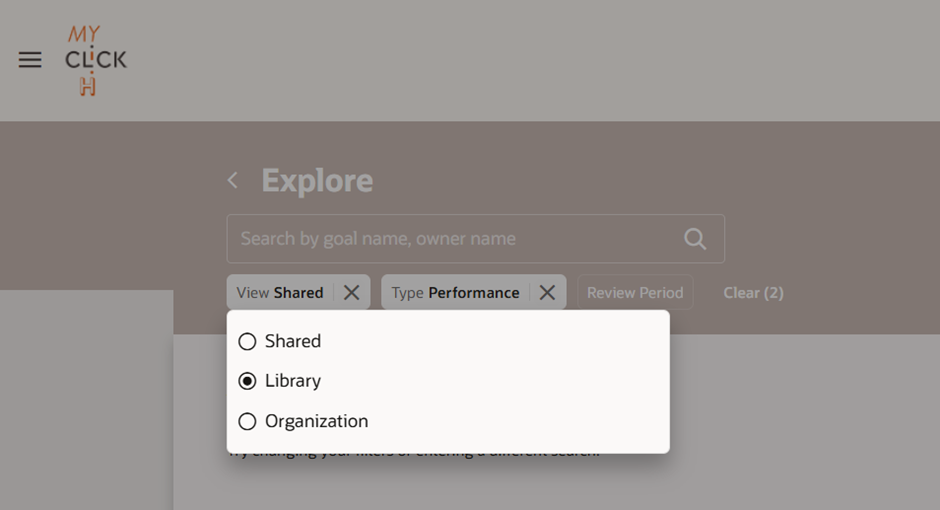Click the My Click H logo

click(96, 60)
